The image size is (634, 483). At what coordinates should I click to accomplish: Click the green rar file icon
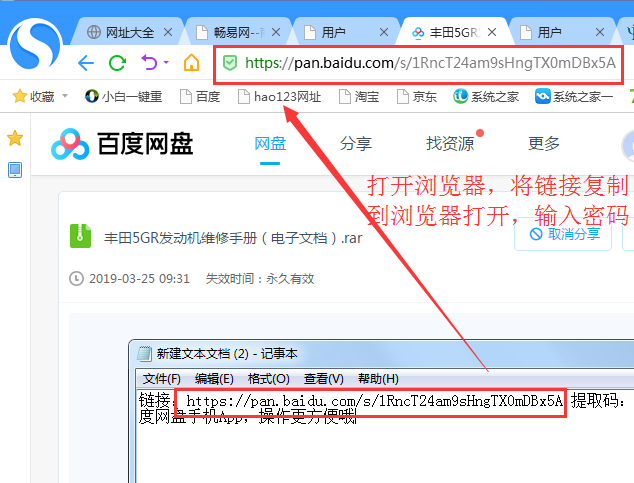tap(80, 236)
